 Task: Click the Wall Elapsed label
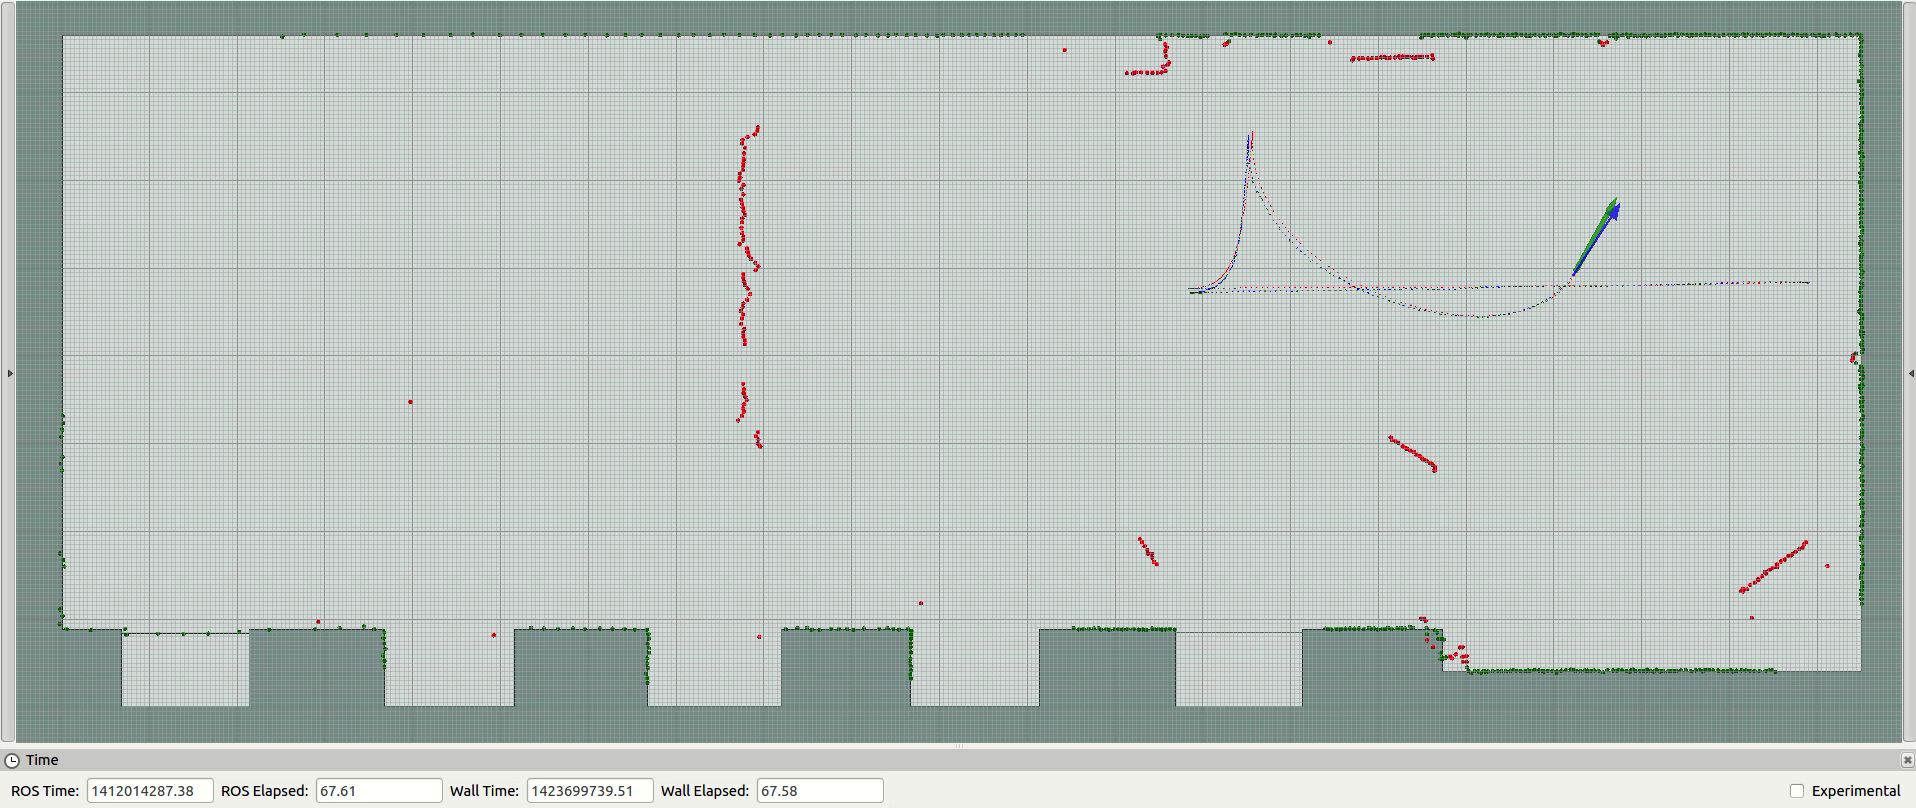point(705,791)
